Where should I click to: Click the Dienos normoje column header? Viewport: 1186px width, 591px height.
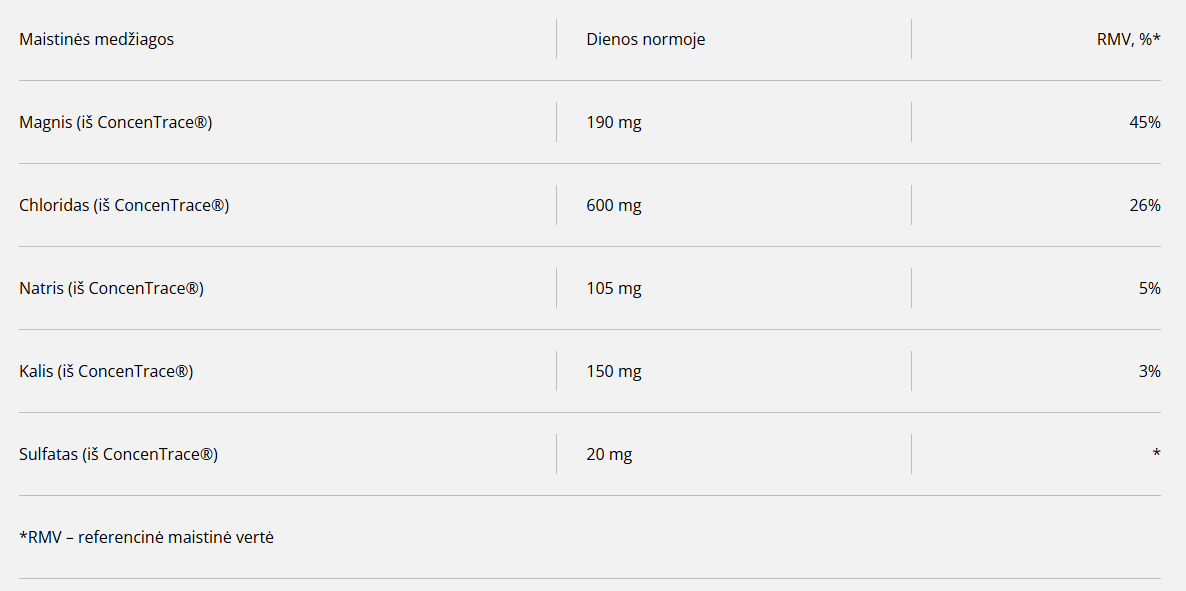[x=645, y=40]
